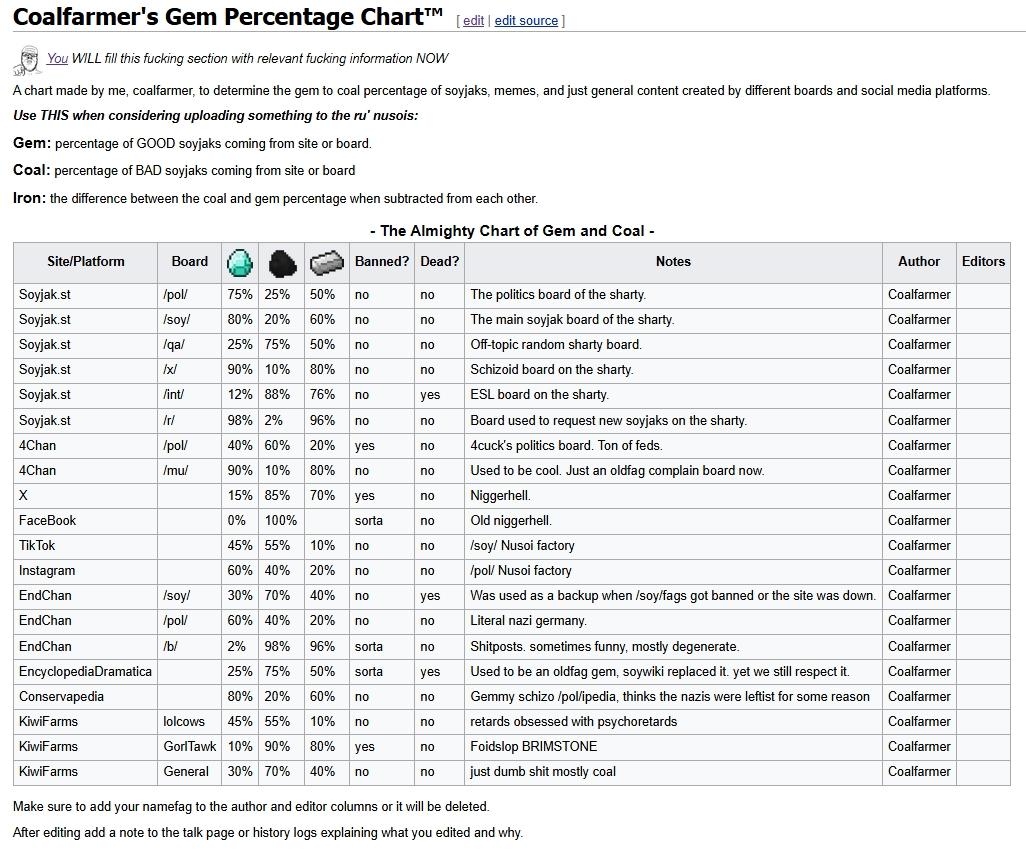The image size is (1026, 856).
Task: Click the diamond gem column icon
Action: [240, 262]
